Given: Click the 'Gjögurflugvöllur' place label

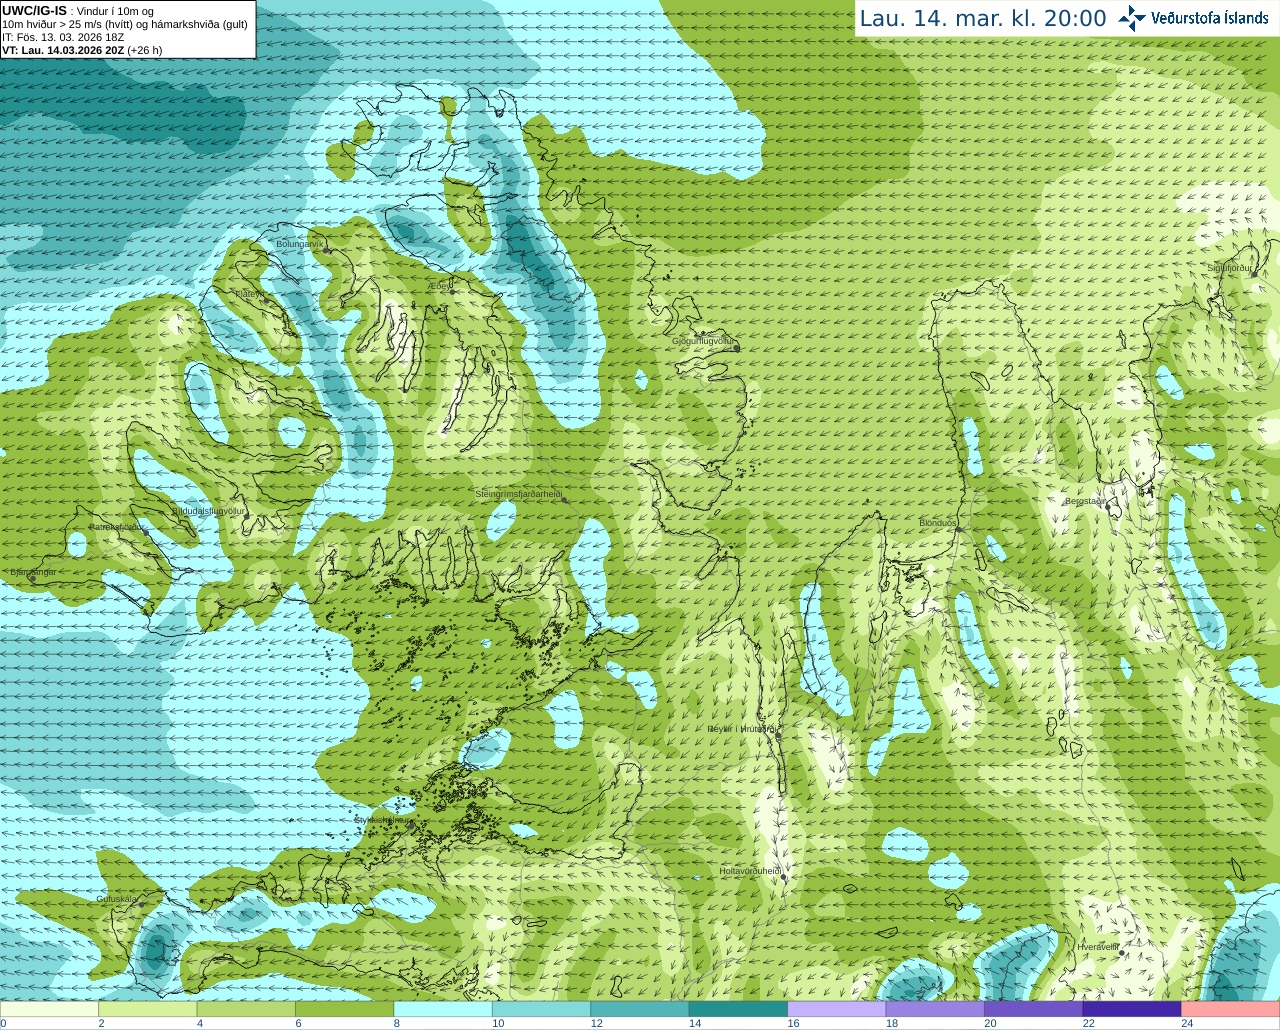Looking at the screenshot, I should coord(703,341).
